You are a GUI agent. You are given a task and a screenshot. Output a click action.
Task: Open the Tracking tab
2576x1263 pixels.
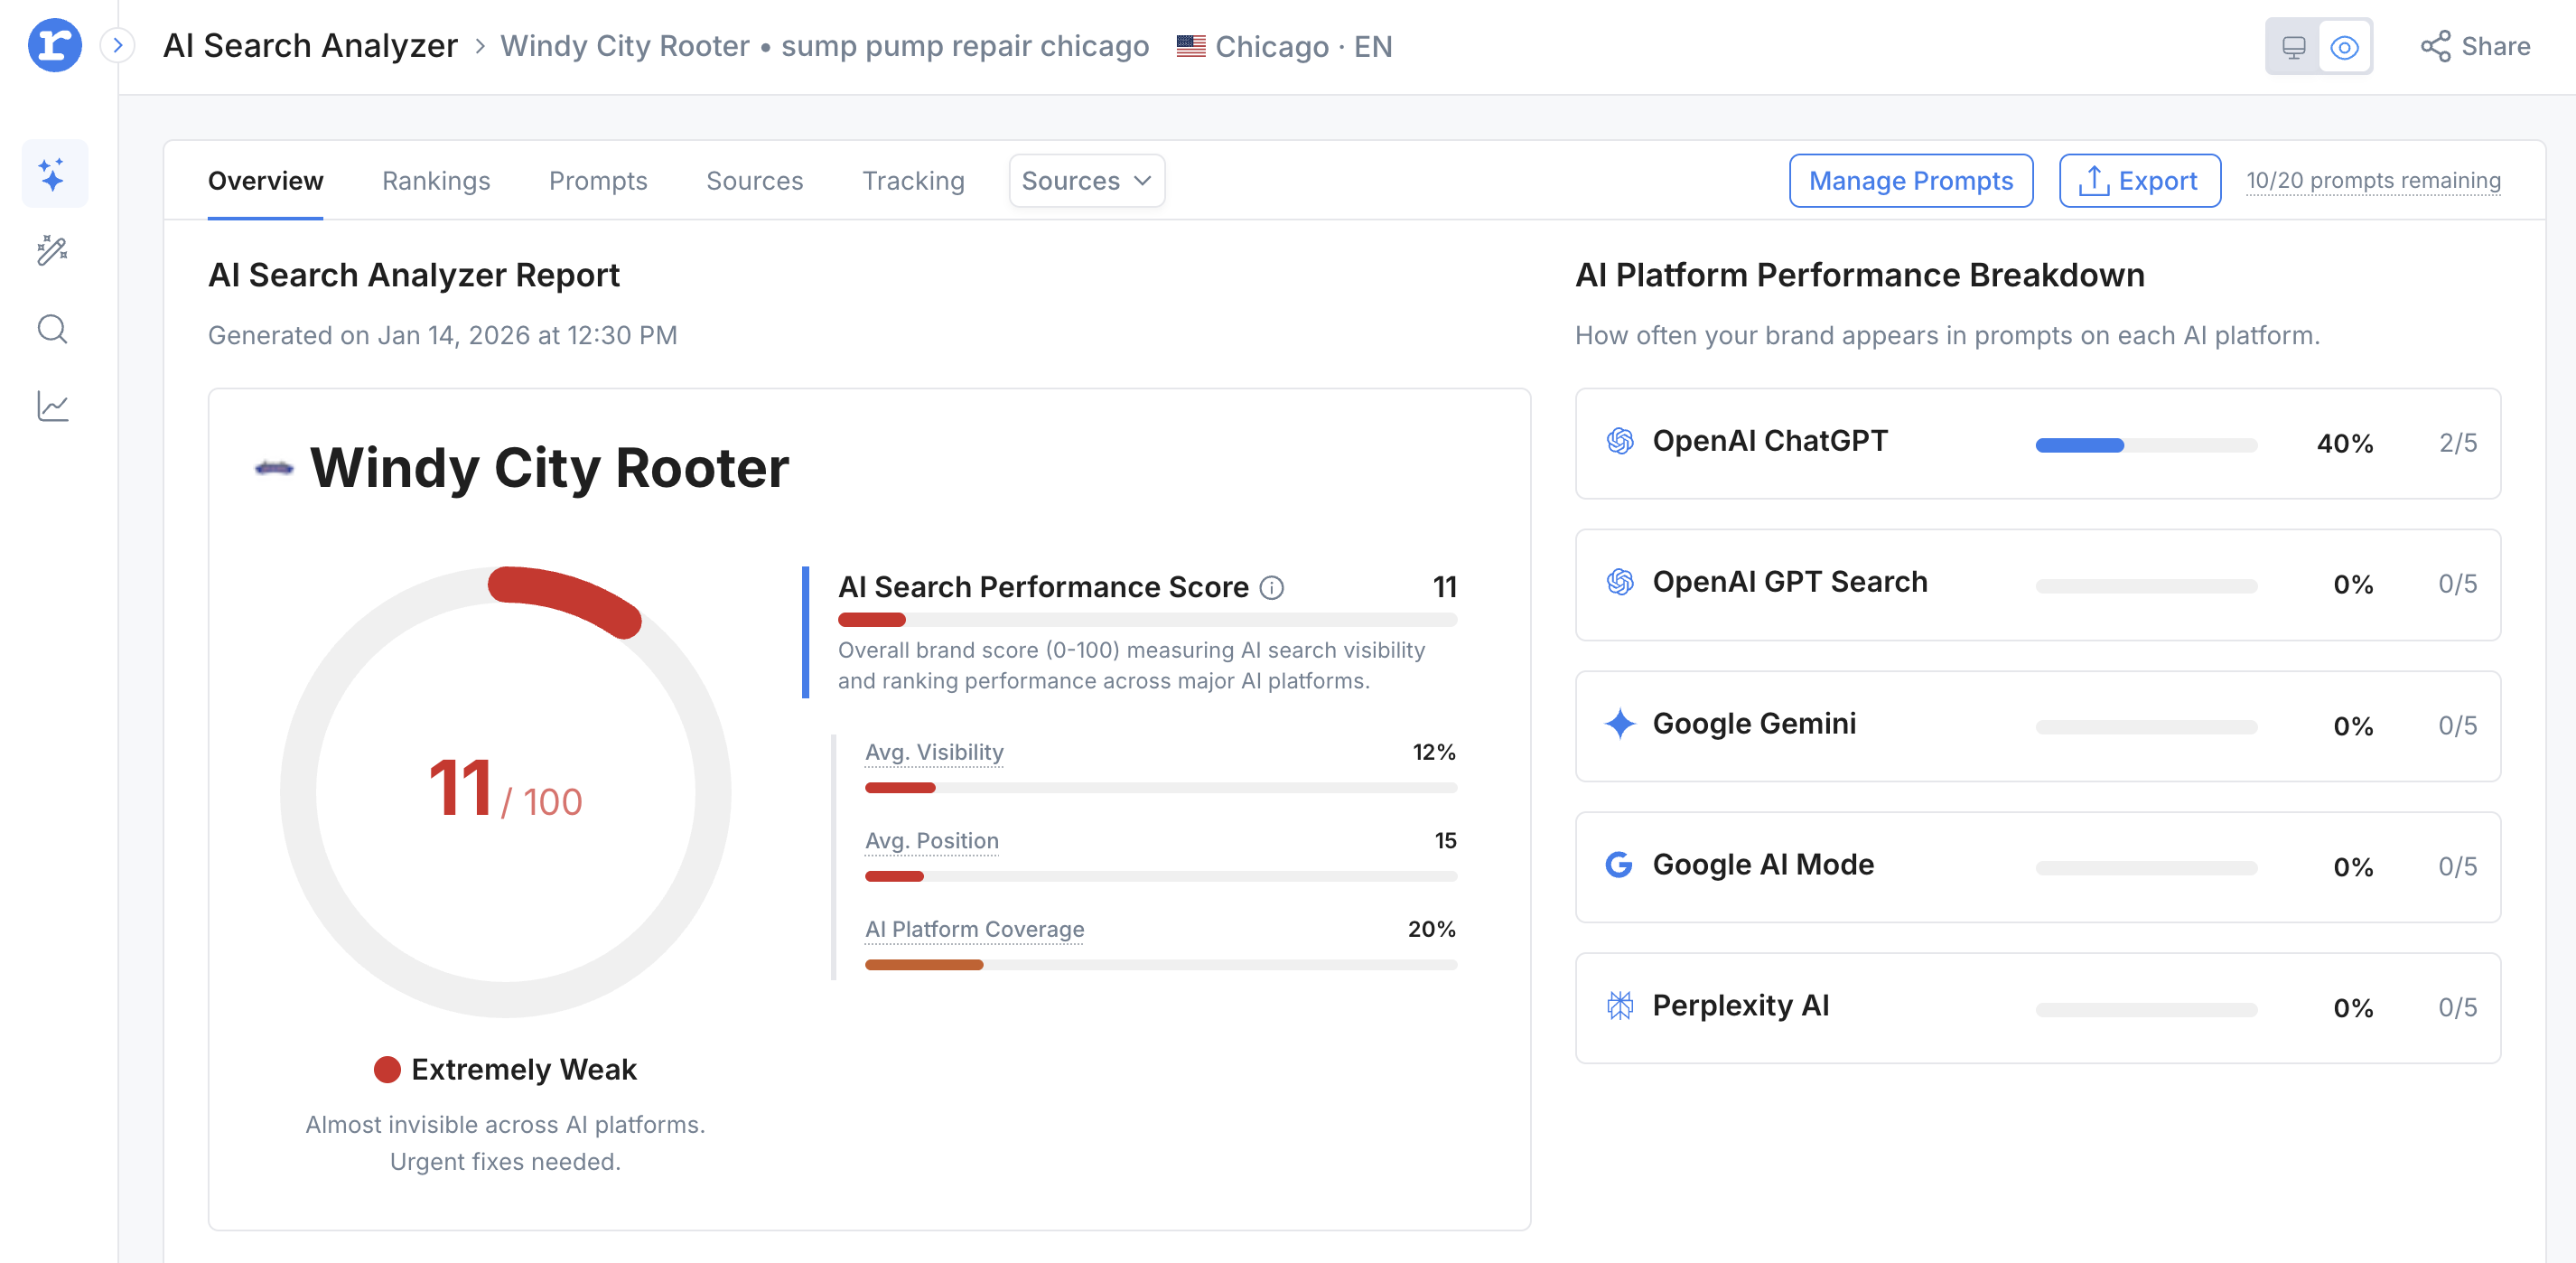[x=912, y=181]
